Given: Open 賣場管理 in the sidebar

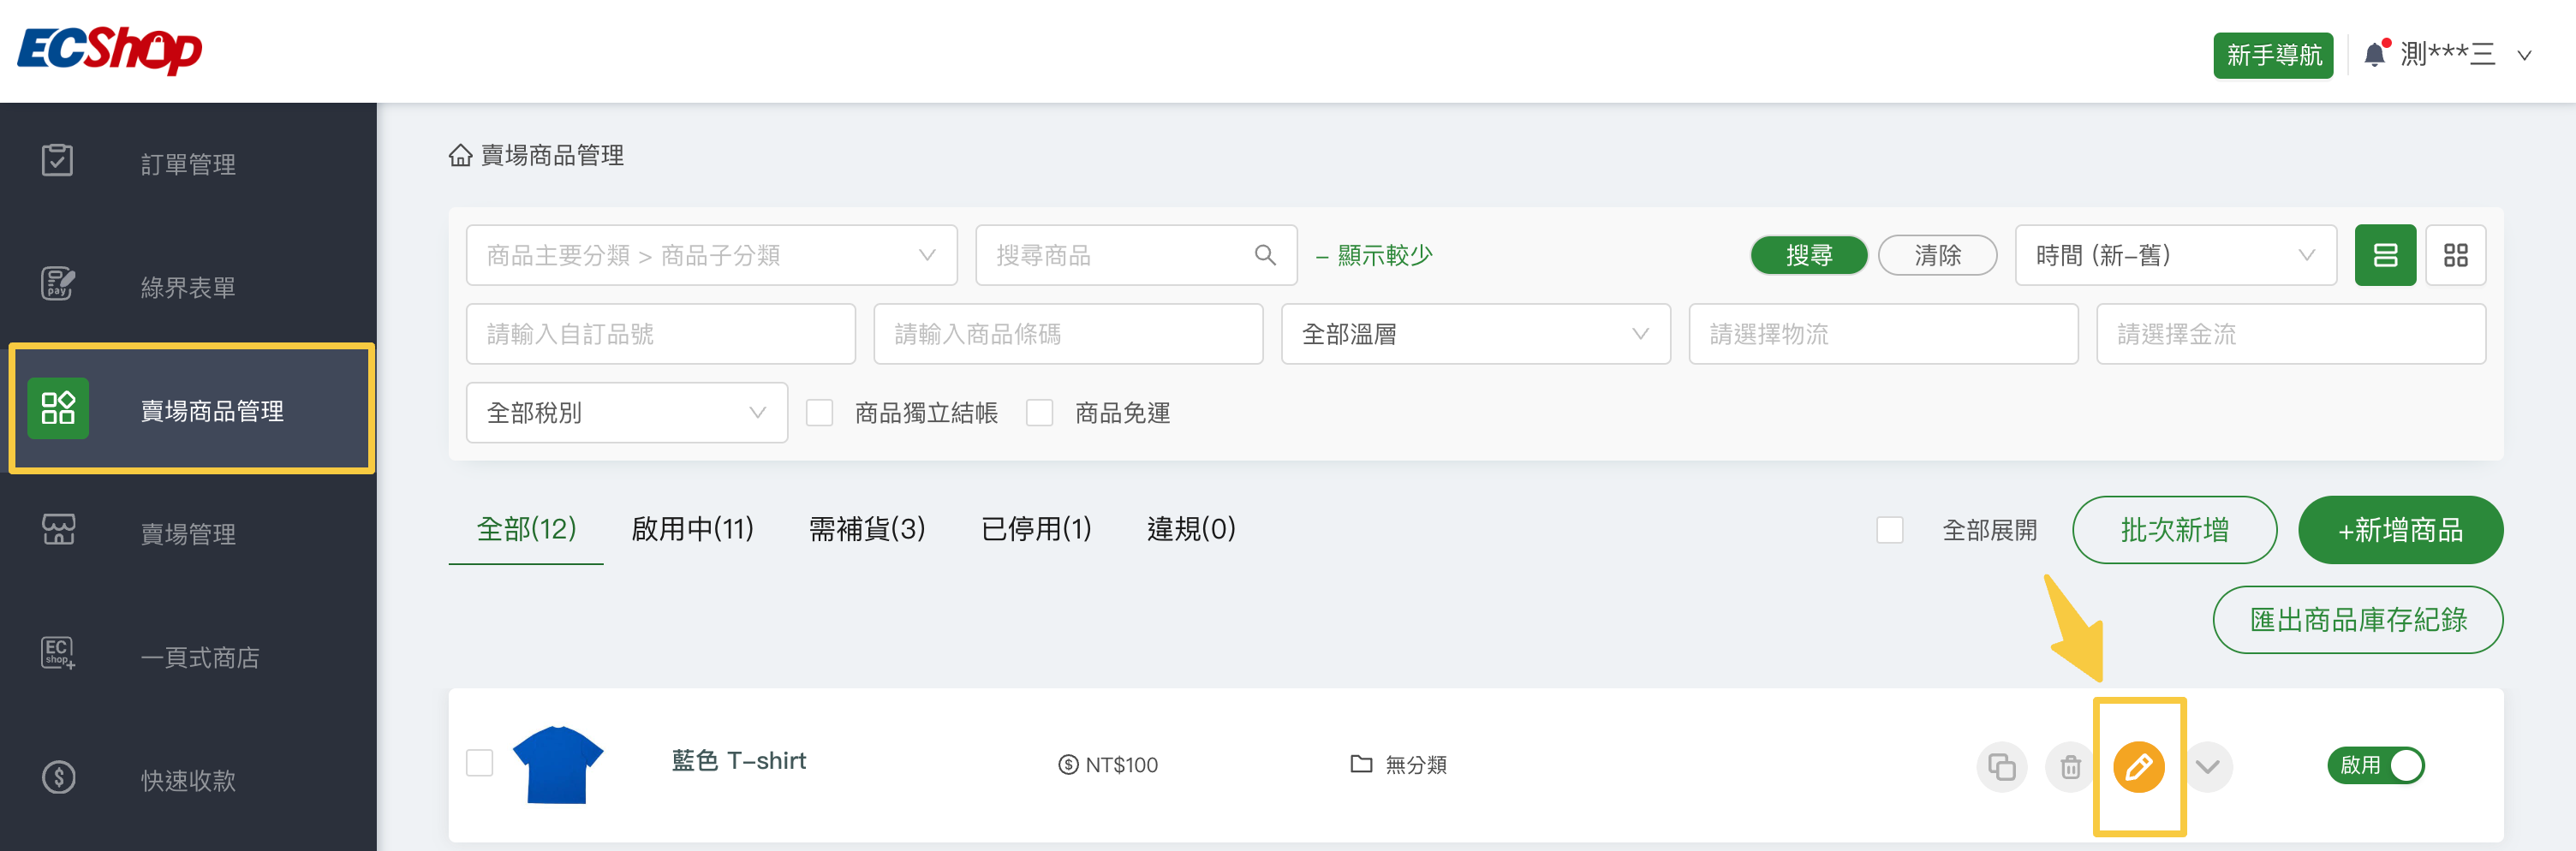Looking at the screenshot, I should pos(188,534).
